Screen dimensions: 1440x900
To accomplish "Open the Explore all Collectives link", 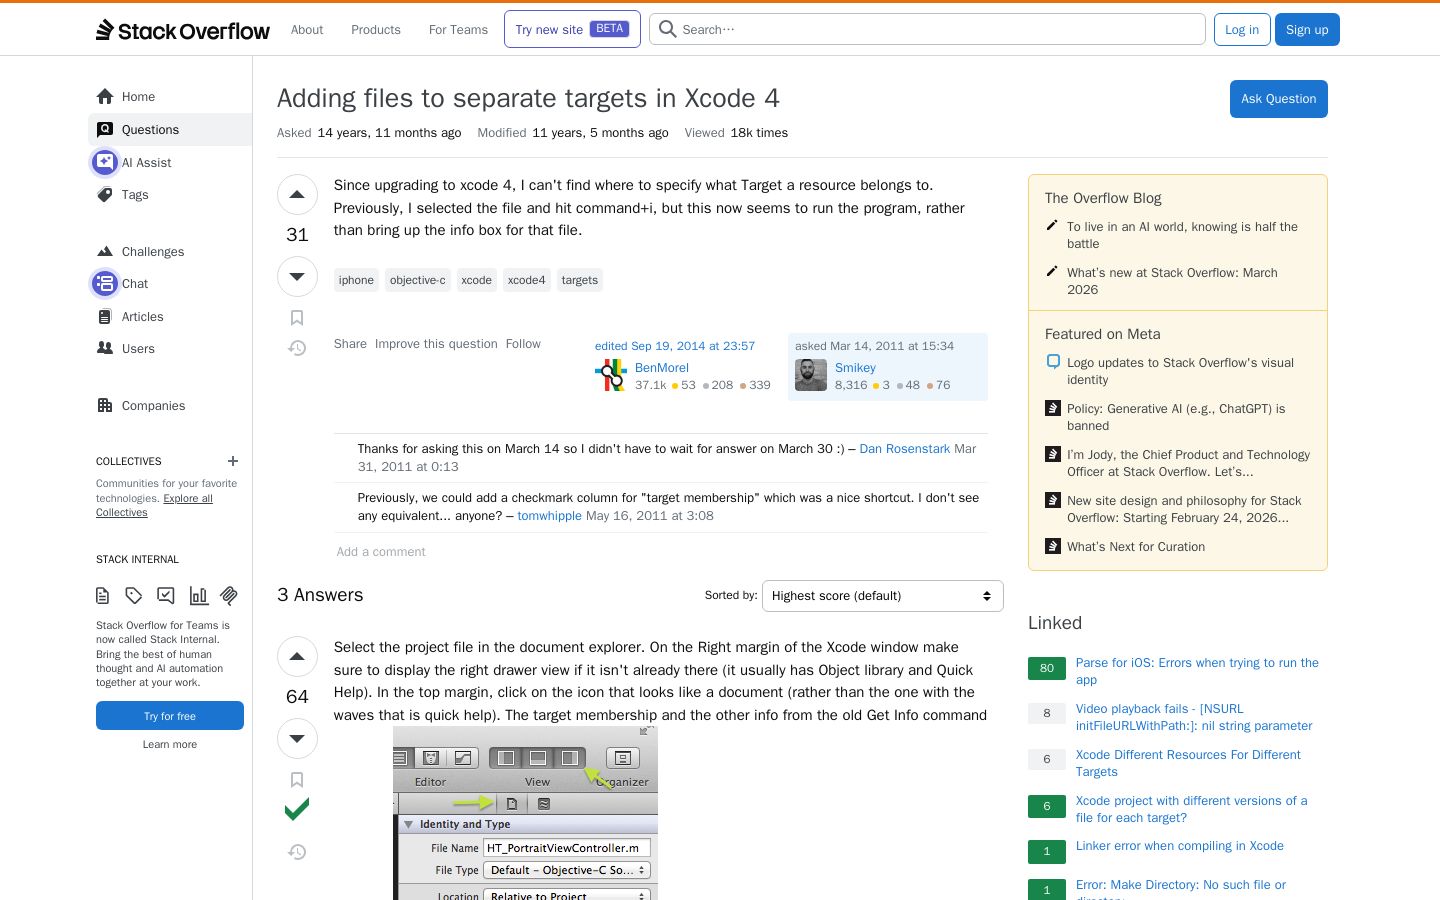I will pos(155,505).
